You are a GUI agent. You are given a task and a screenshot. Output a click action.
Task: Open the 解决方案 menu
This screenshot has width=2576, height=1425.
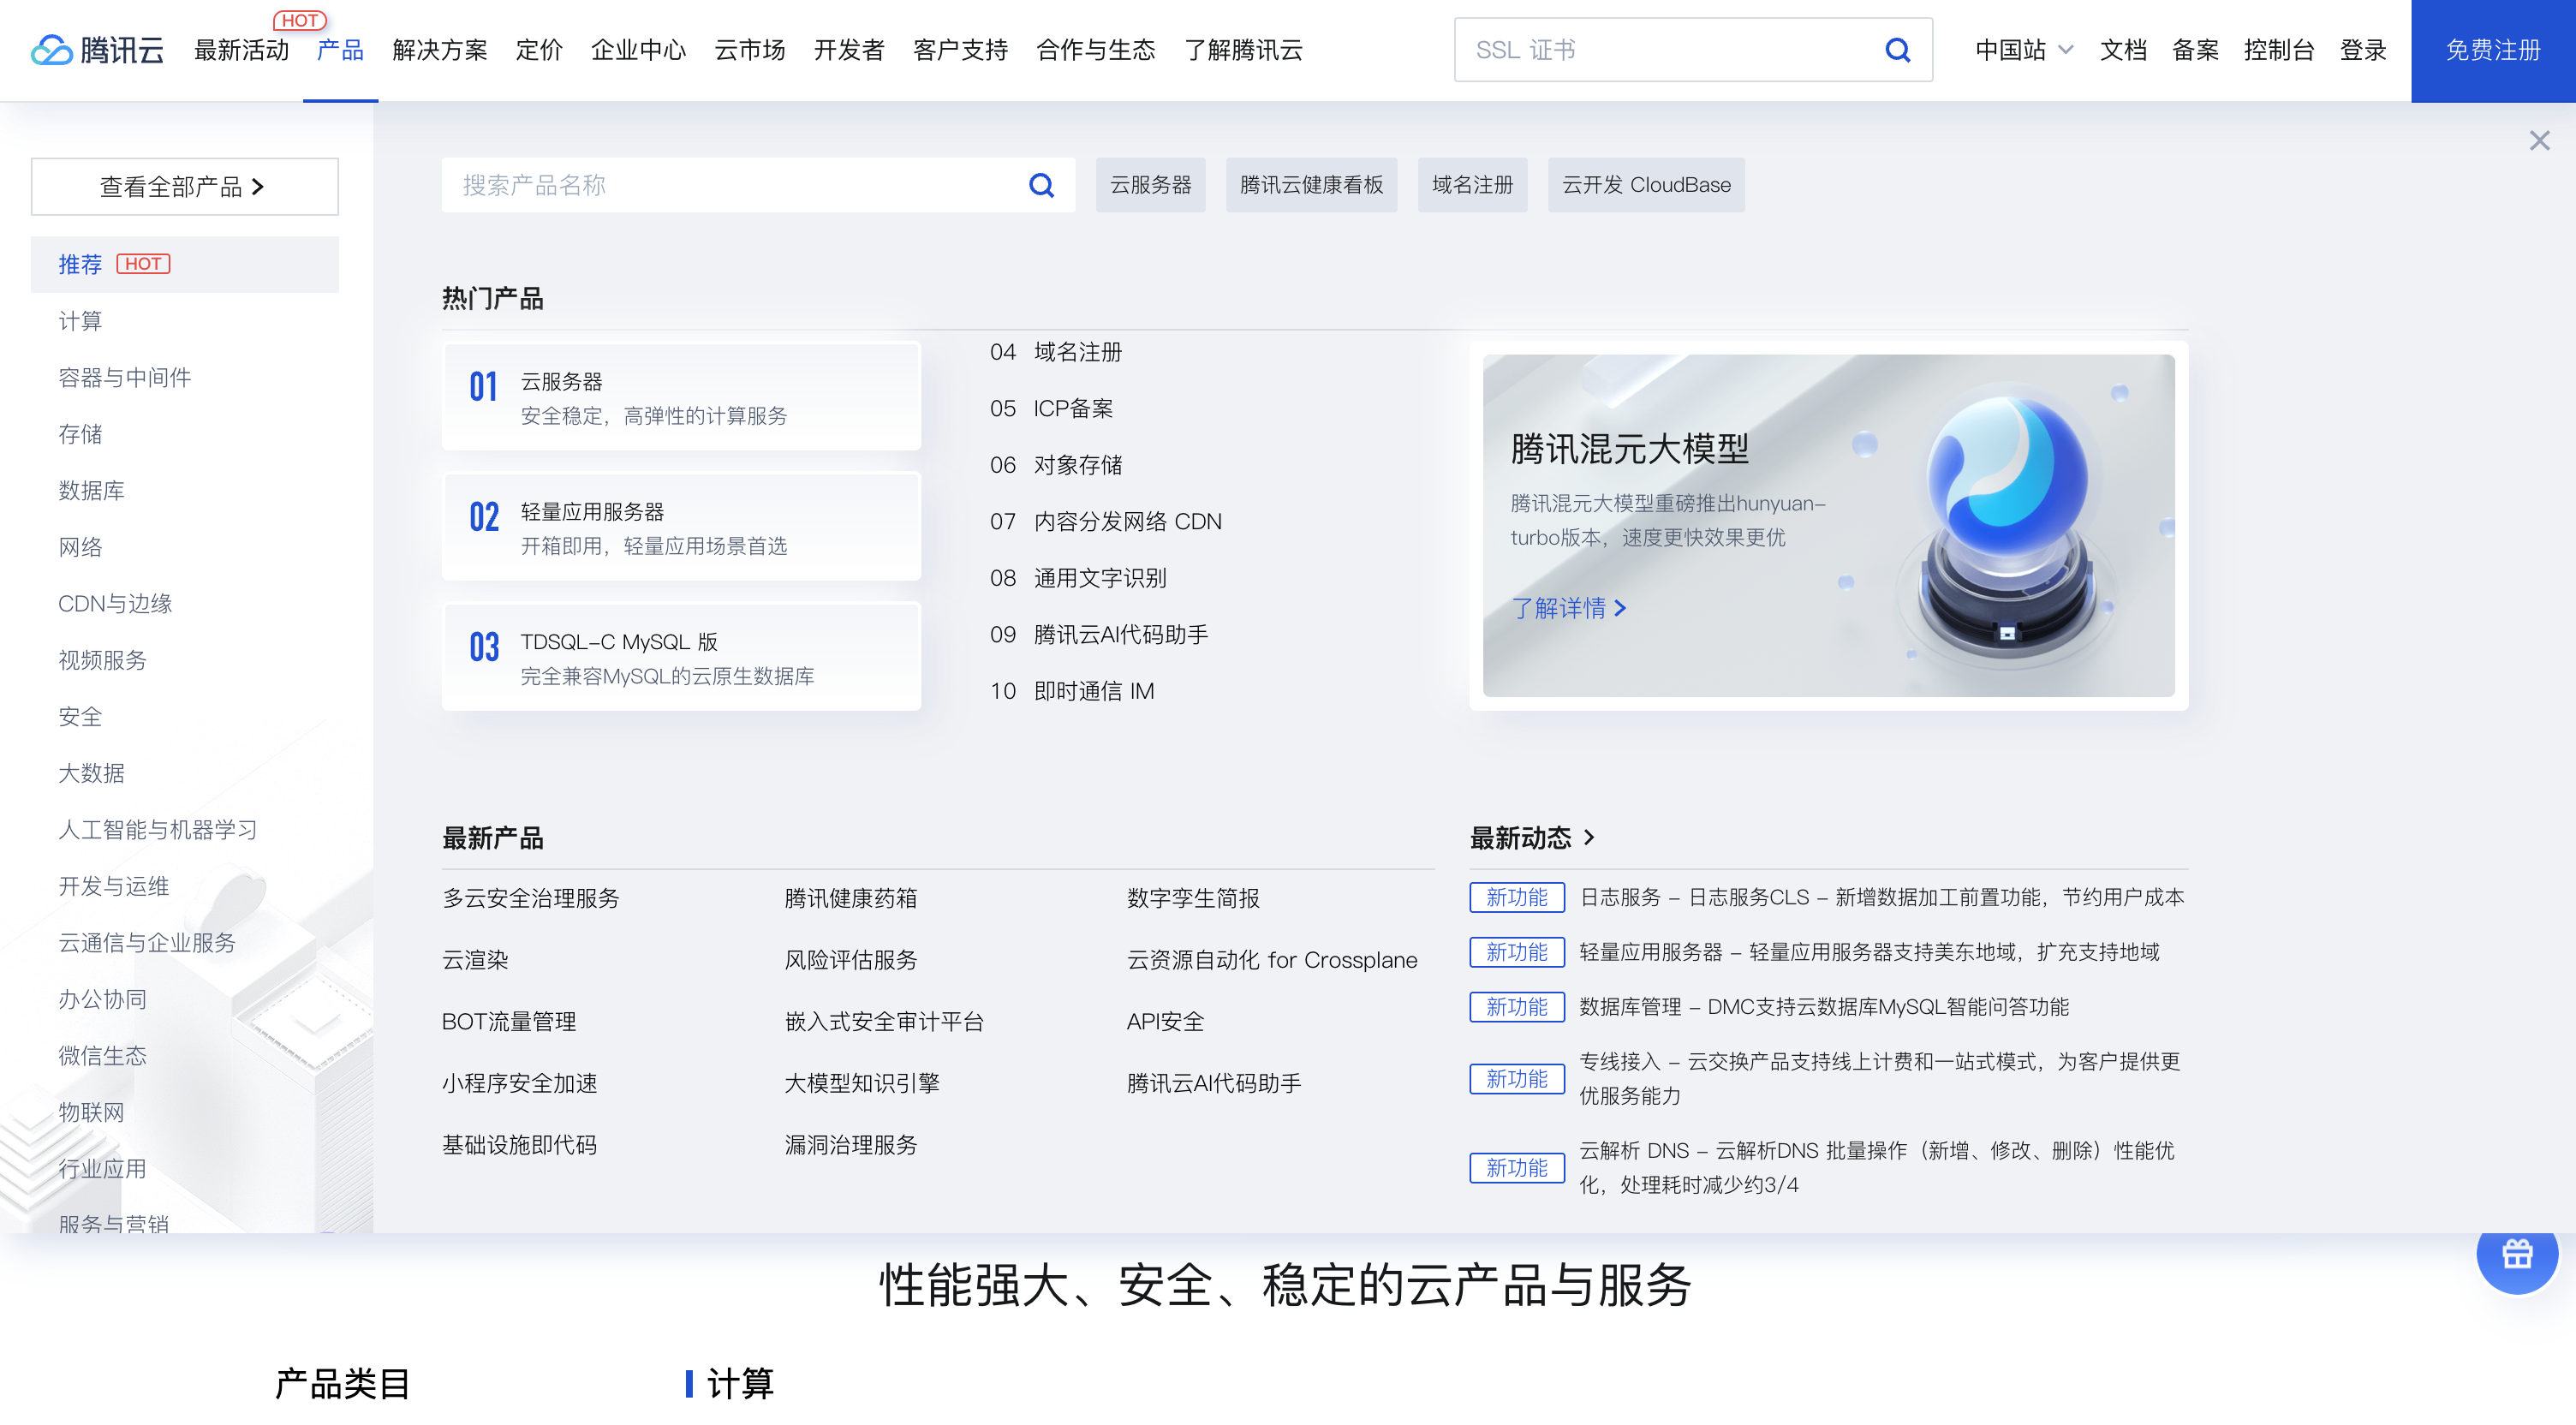click(x=440, y=50)
